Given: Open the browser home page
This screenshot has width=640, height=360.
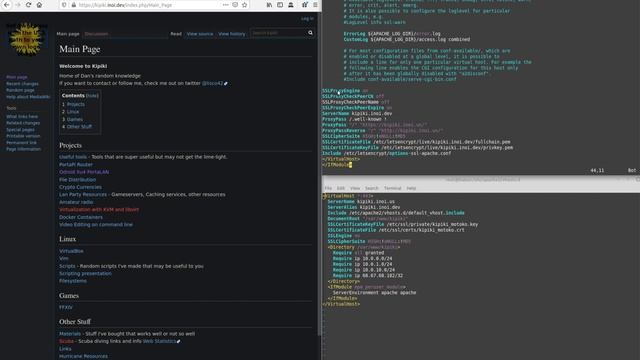Looking at the screenshot, I should 39,5.
